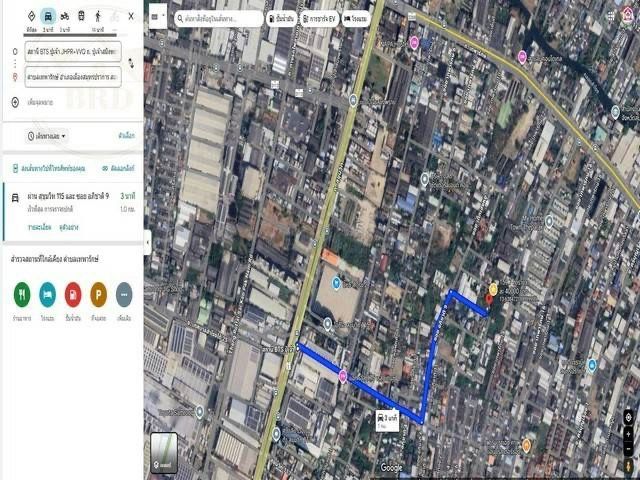Pick the best travel modes diamond icon
This screenshot has height=480, width=640.
coord(31,16)
